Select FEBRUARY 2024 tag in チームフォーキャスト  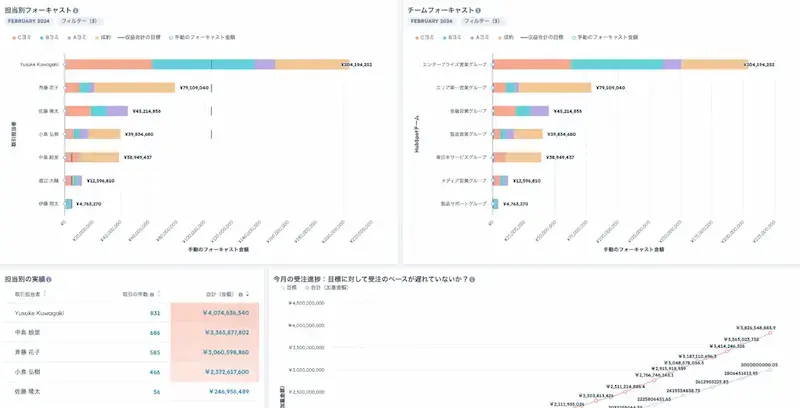[x=432, y=21]
